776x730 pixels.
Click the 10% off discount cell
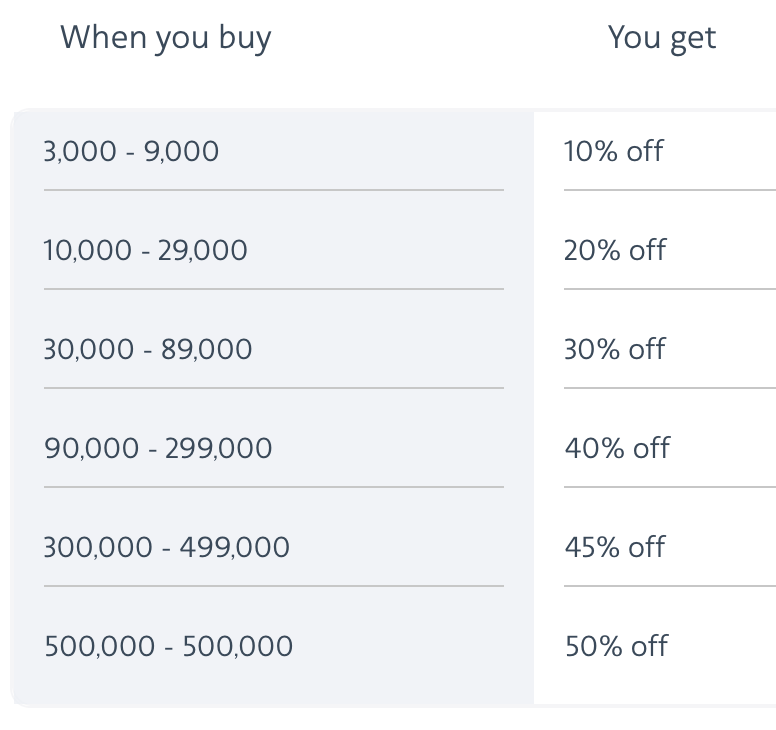[613, 152]
